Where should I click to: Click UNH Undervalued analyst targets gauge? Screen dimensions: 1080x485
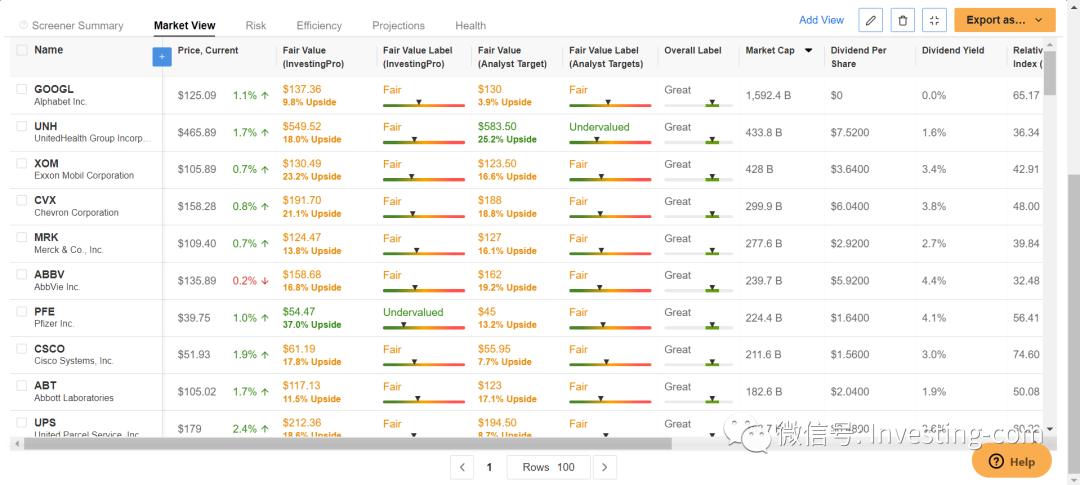click(x=610, y=141)
